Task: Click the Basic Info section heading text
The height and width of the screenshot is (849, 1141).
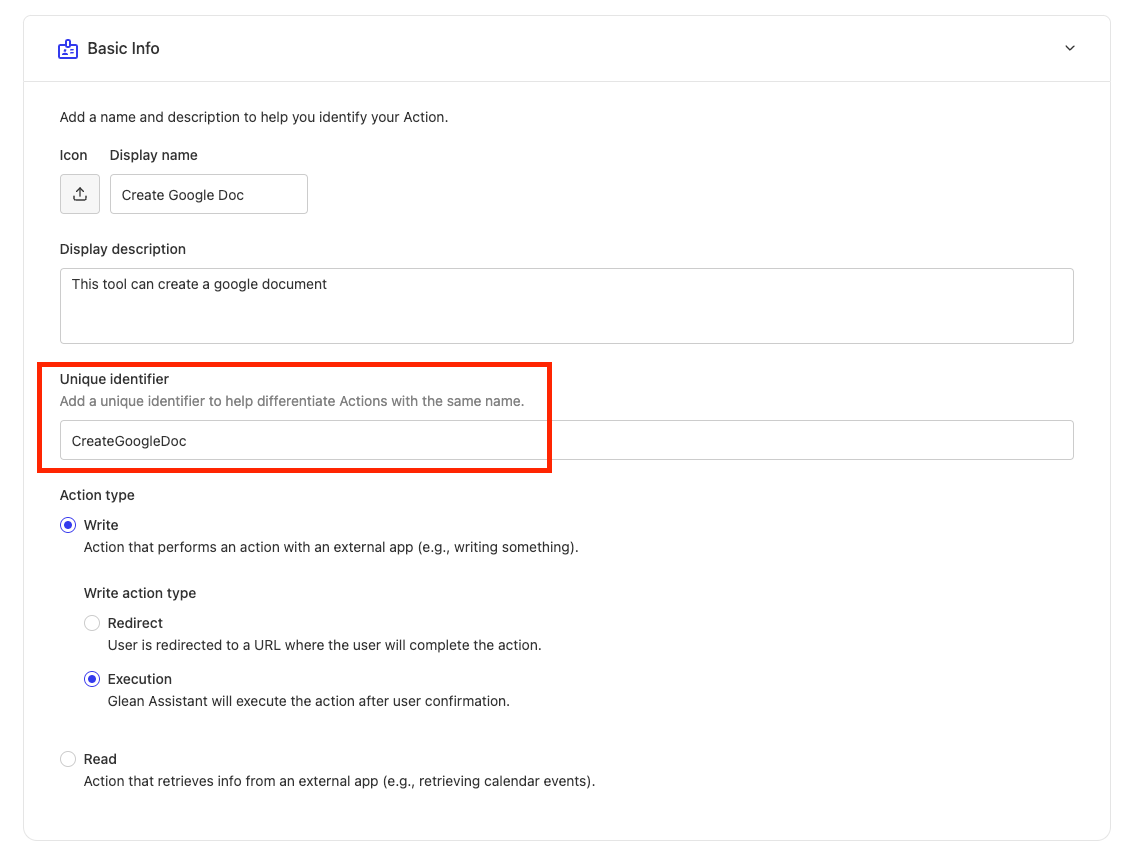Action: click(x=123, y=48)
